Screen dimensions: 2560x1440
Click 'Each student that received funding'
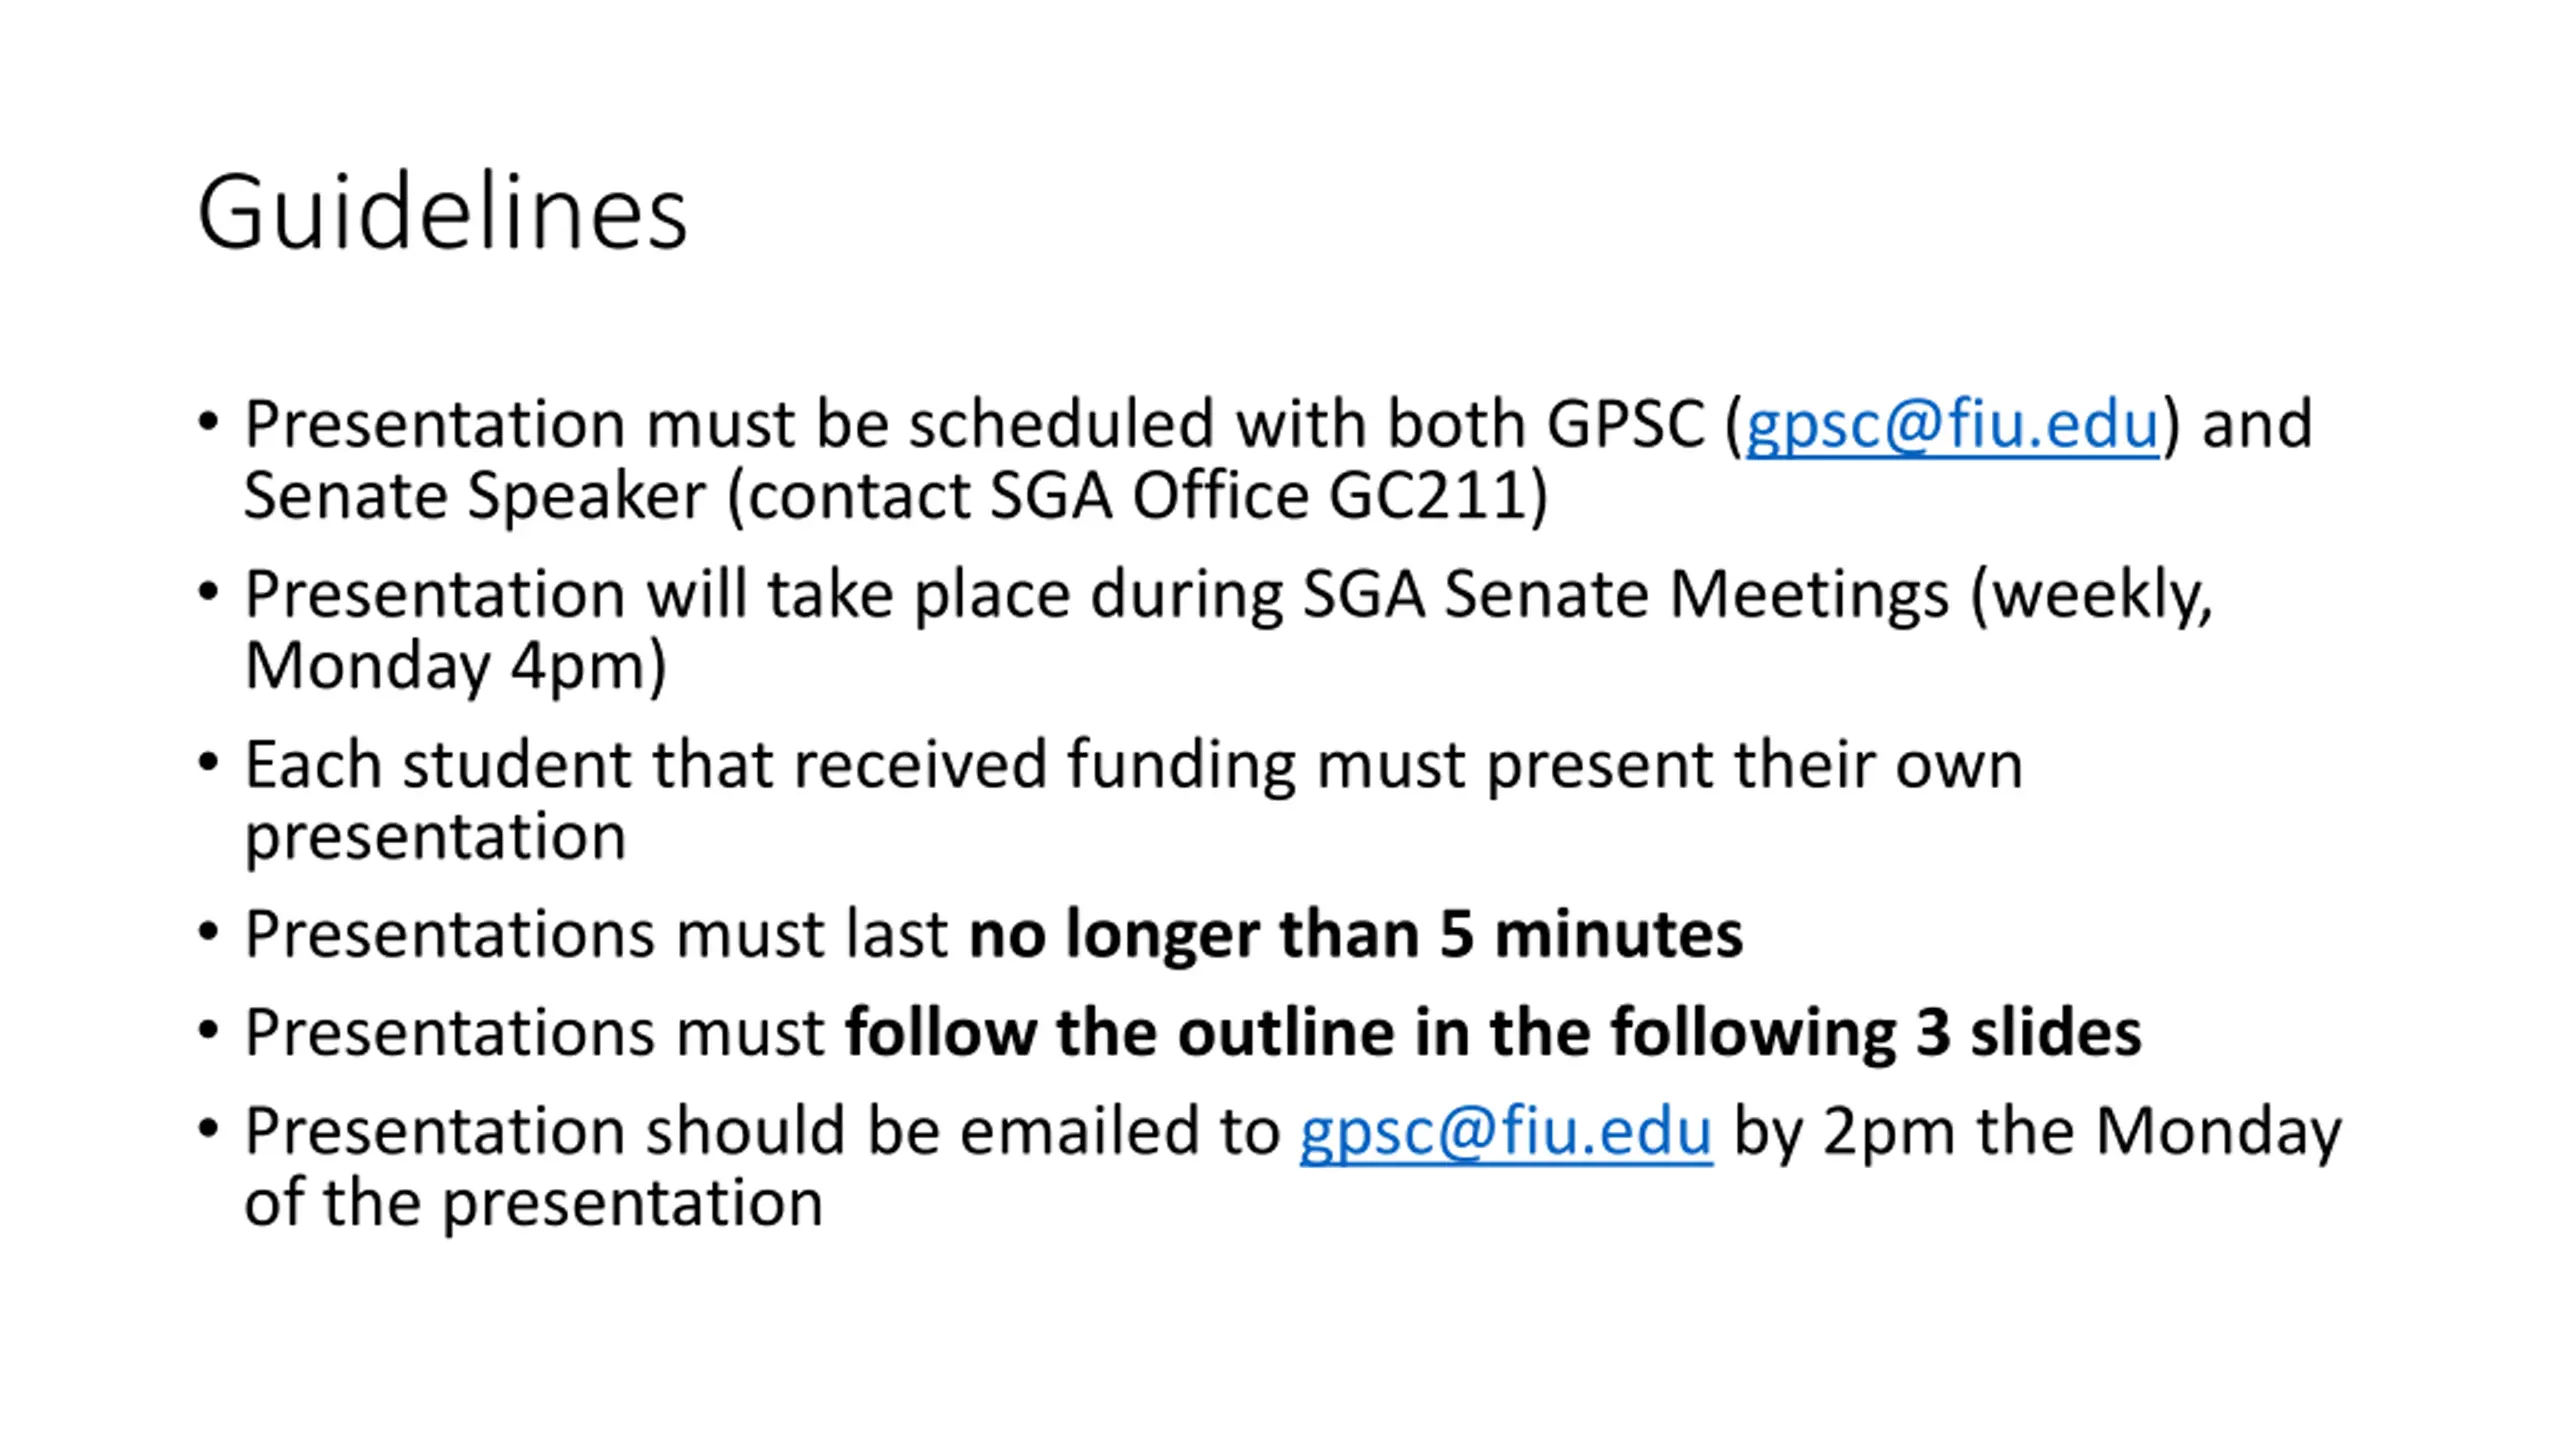click(x=770, y=765)
